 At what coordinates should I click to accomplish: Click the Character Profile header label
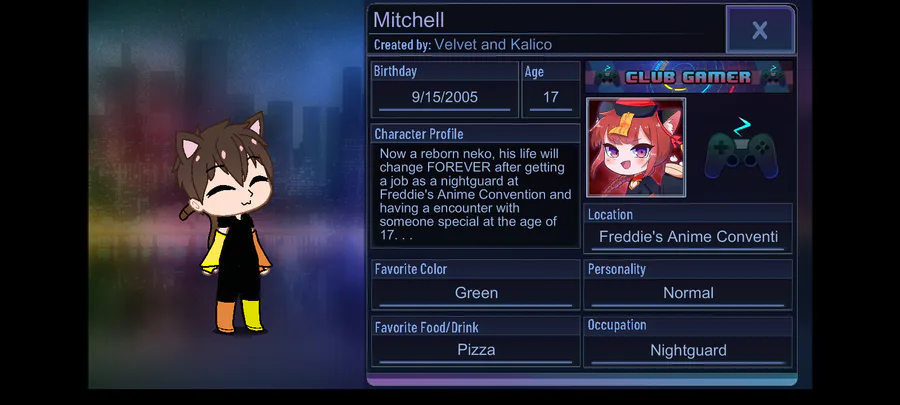coord(419,134)
